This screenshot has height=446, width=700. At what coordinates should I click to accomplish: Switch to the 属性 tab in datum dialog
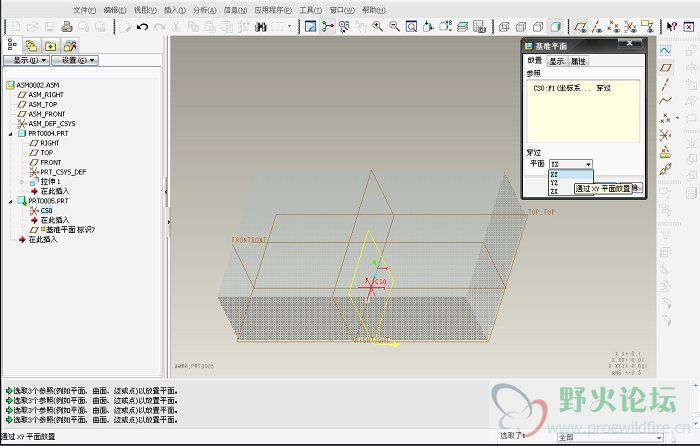coord(578,61)
